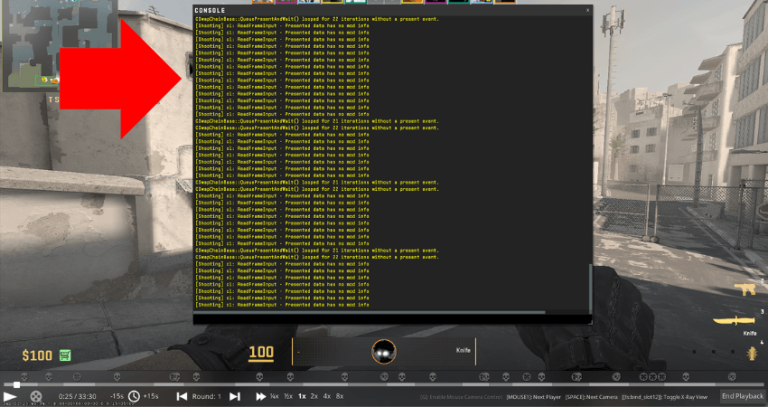Switch playback speed to 4x
The width and height of the screenshot is (768, 407).
point(327,396)
